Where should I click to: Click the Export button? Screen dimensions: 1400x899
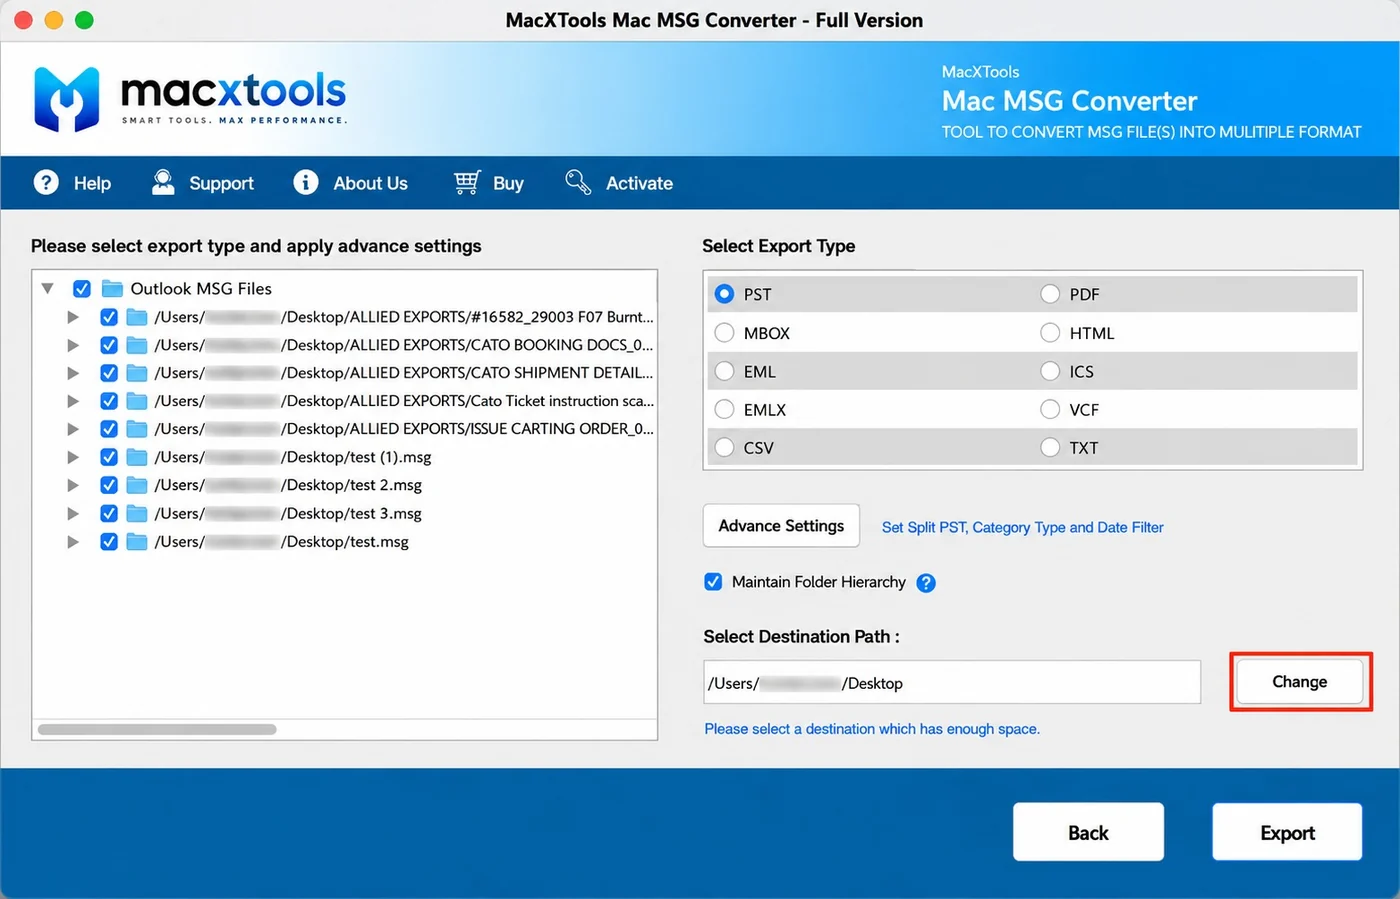coord(1287,832)
